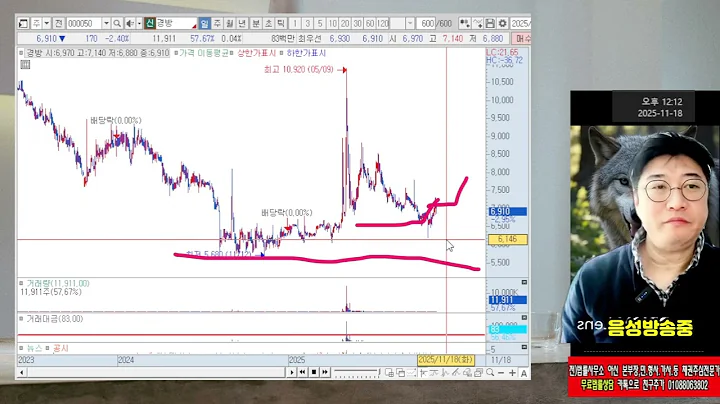Select interval 1 button

point(295,23)
